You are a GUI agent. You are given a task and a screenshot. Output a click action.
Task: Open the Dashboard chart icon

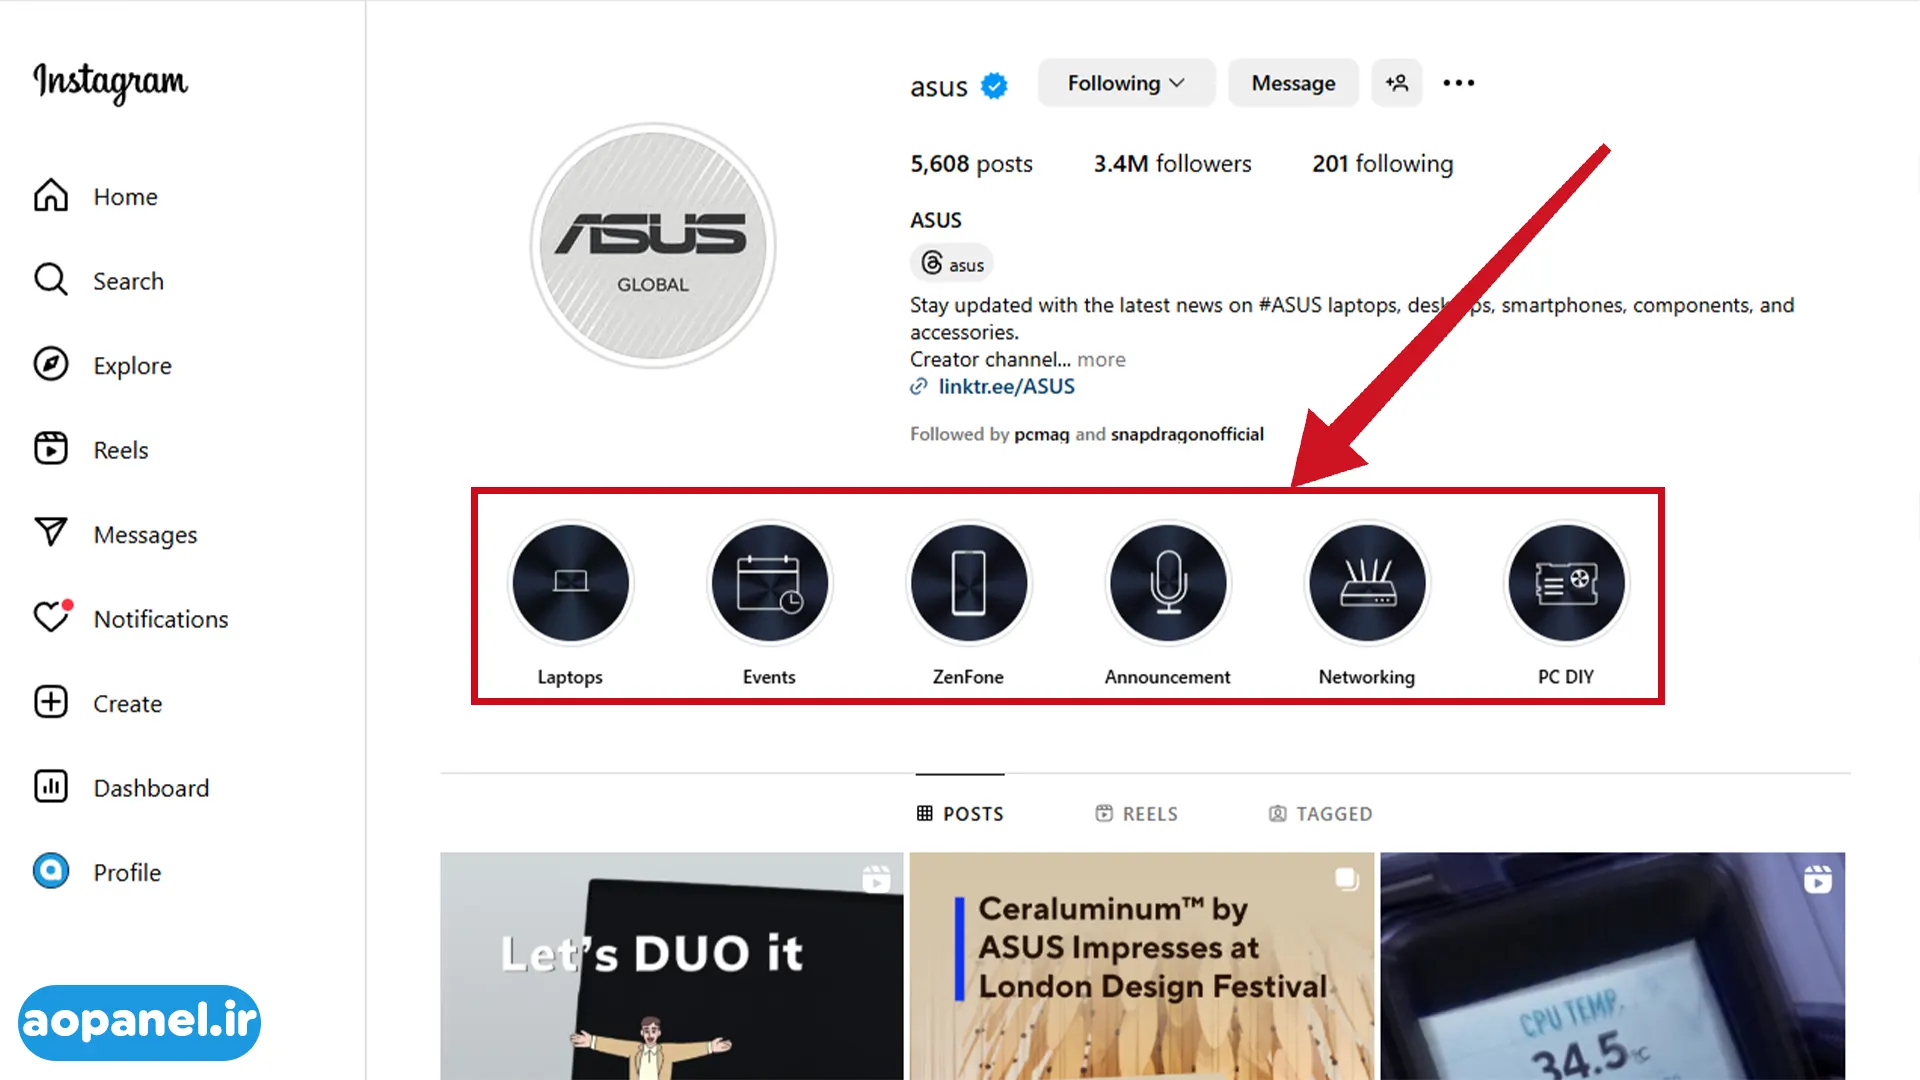51,787
